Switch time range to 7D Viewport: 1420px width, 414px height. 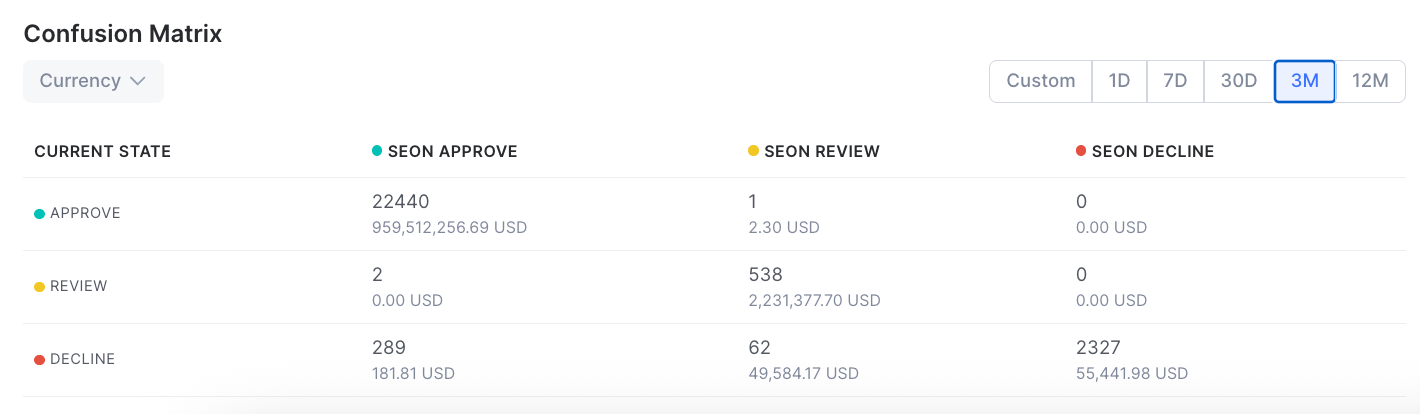[1175, 81]
